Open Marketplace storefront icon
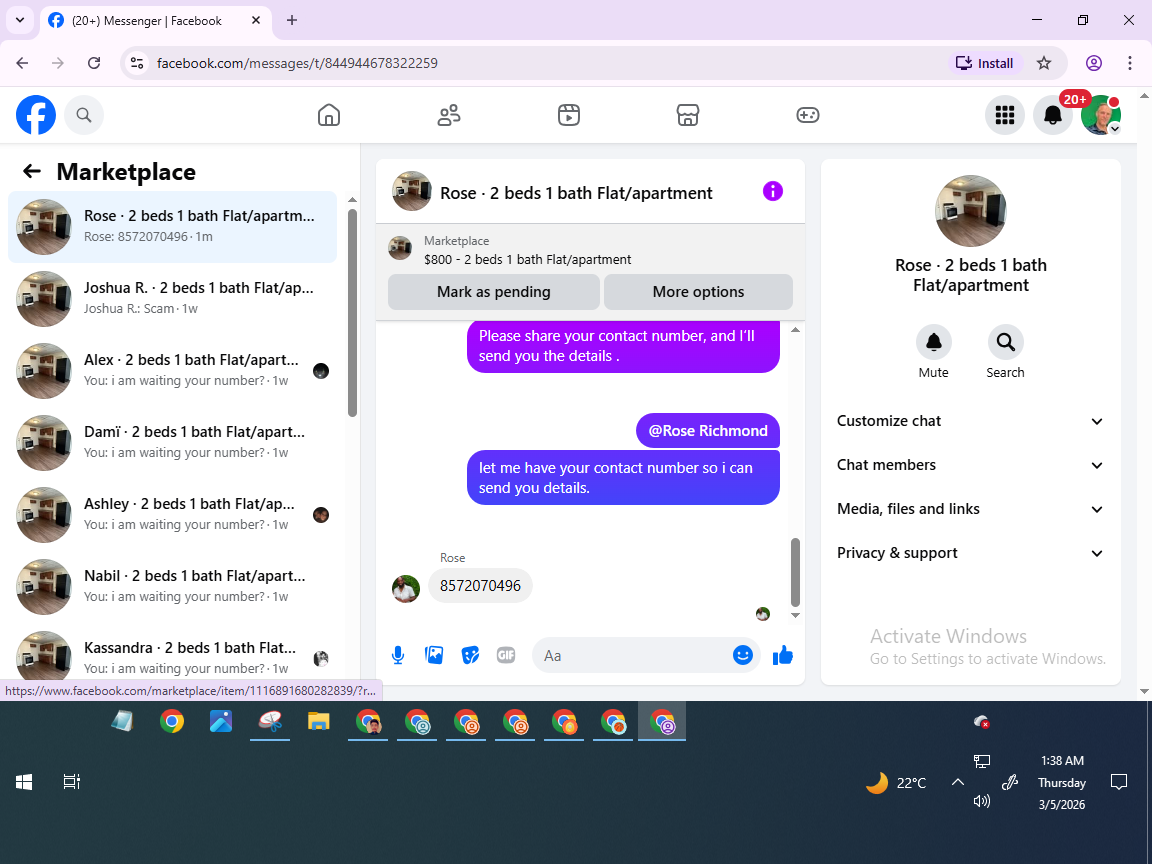Image resolution: width=1152 pixels, height=864 pixels. click(688, 115)
